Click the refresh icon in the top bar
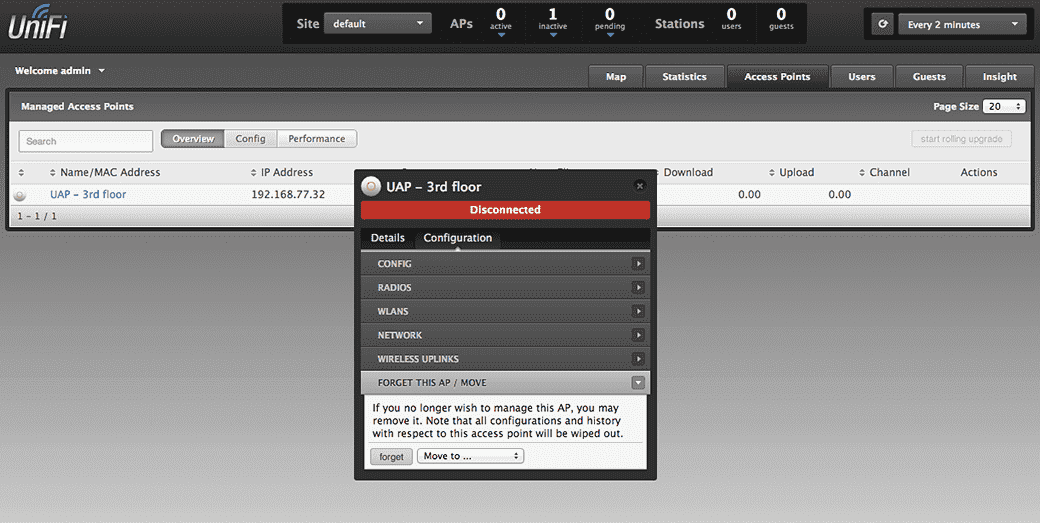This screenshot has width=1040, height=523. [882, 24]
